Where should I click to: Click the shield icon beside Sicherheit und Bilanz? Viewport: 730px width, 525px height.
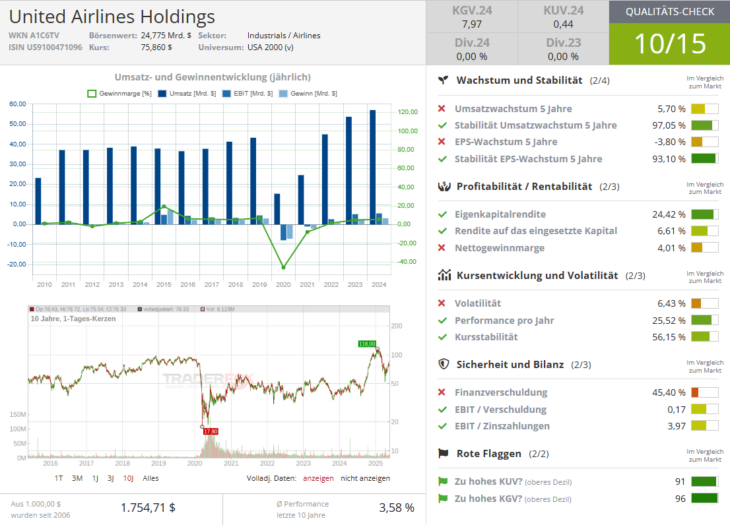tap(443, 365)
